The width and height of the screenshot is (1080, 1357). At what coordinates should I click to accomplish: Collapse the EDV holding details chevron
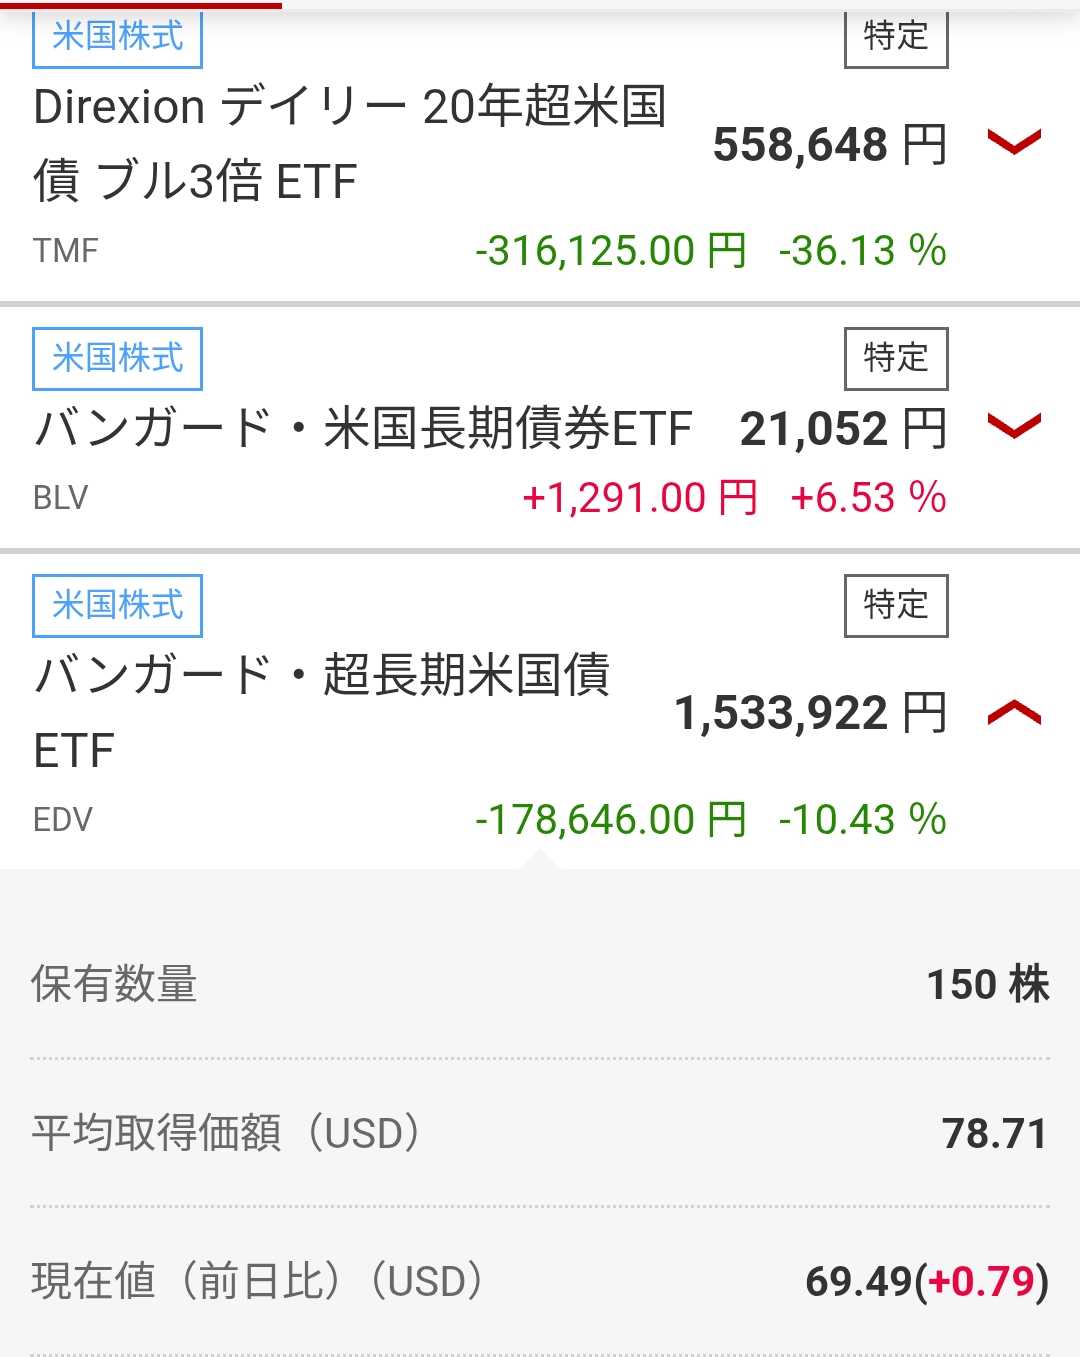tap(1014, 713)
